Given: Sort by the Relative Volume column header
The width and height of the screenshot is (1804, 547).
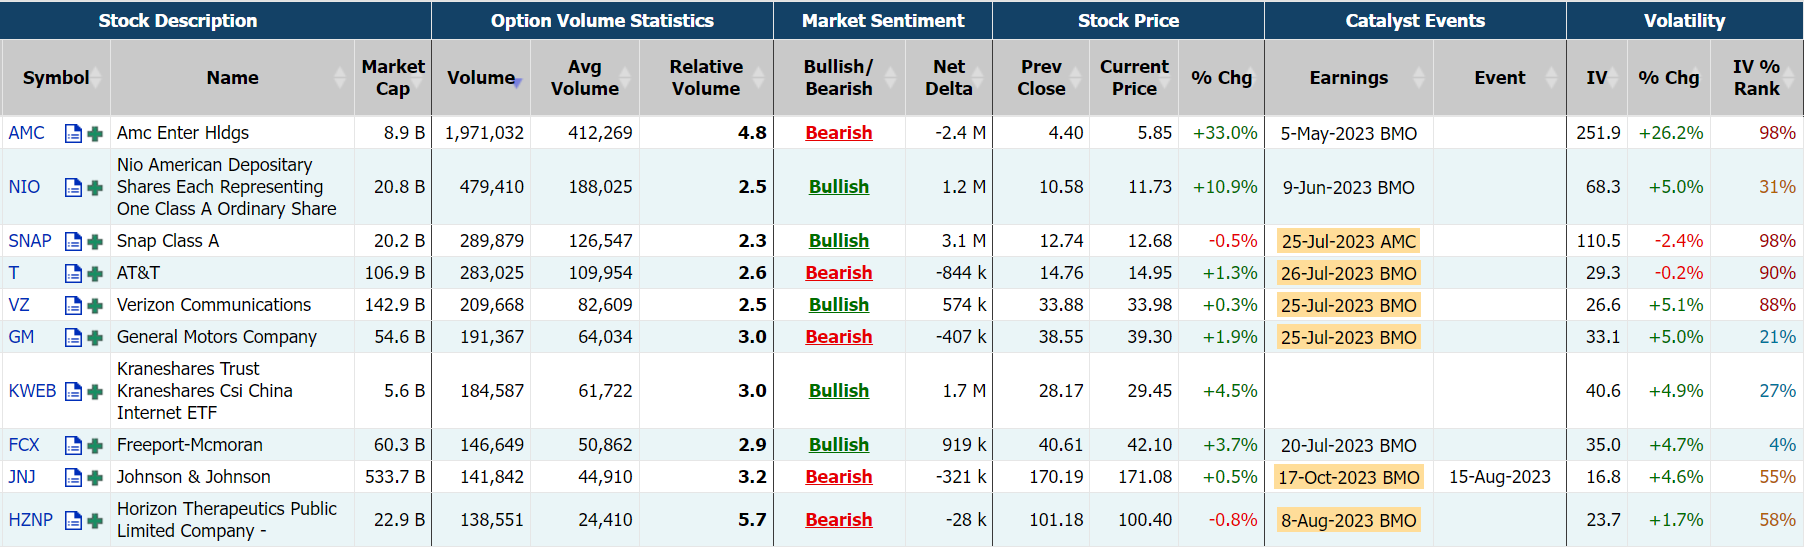Looking at the screenshot, I should click(706, 78).
